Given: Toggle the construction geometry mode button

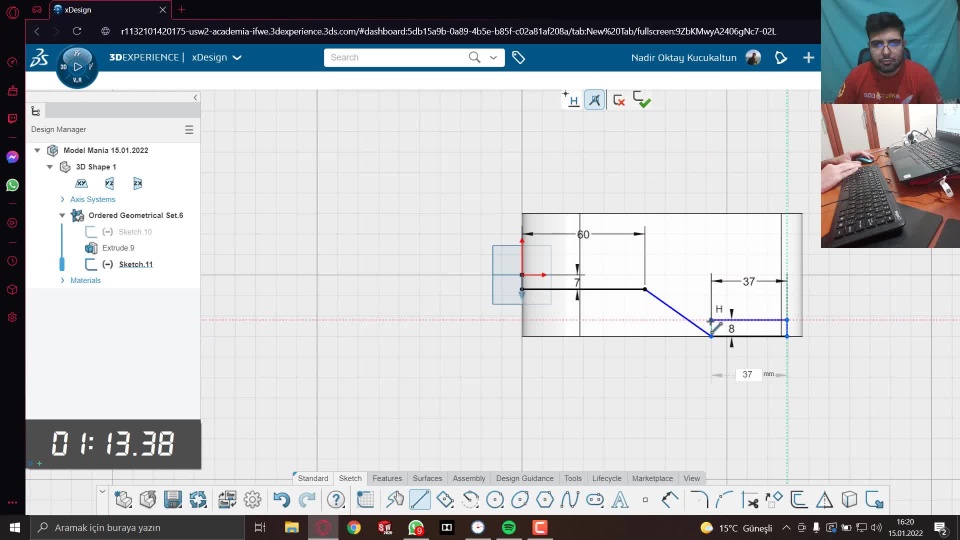Looking at the screenshot, I should point(594,100).
